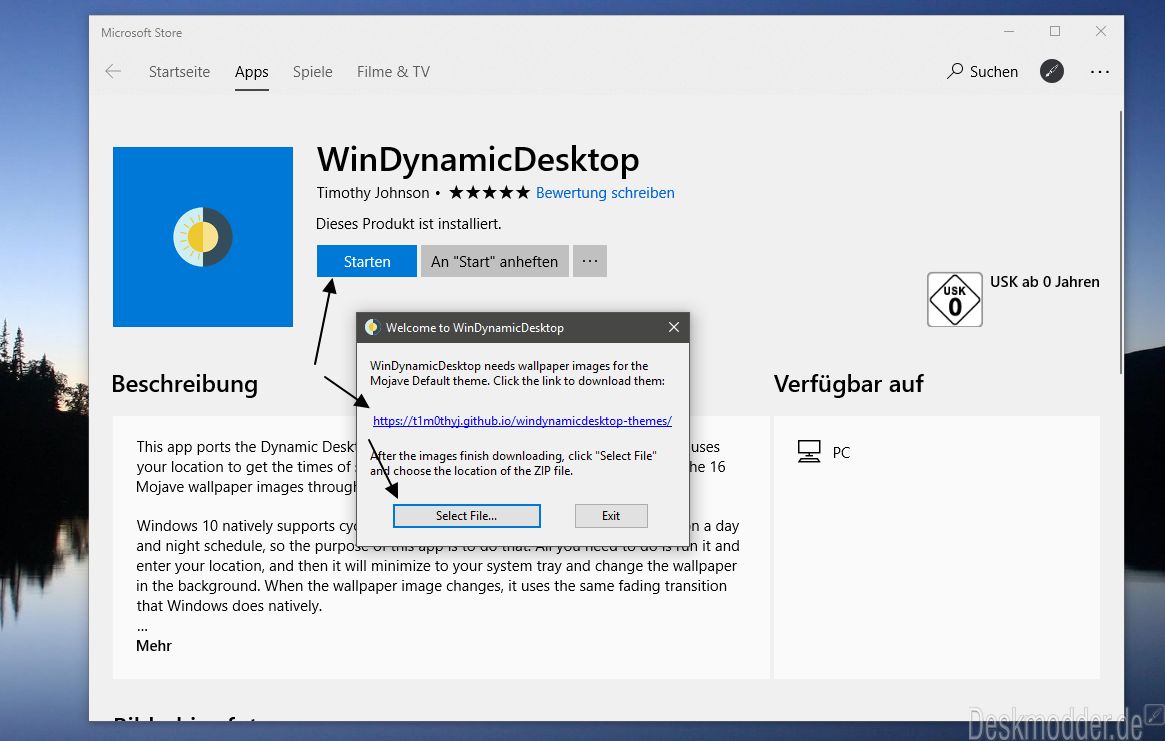The height and width of the screenshot is (741, 1165).
Task: Switch to the Spiele tab
Action: tap(313, 72)
